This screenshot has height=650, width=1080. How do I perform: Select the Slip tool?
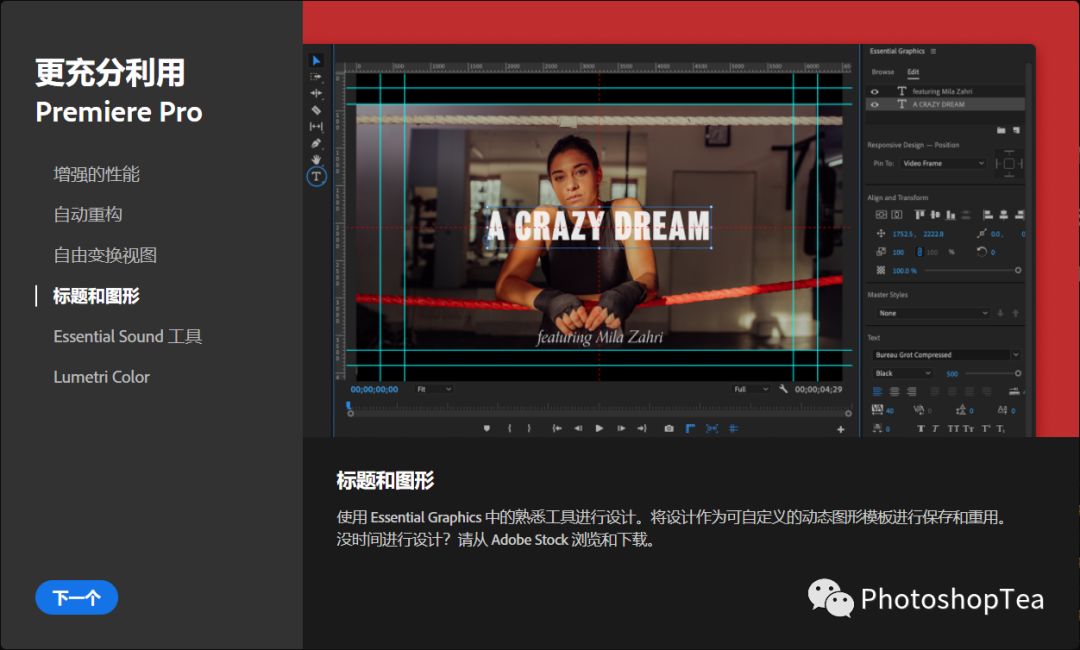[316, 127]
